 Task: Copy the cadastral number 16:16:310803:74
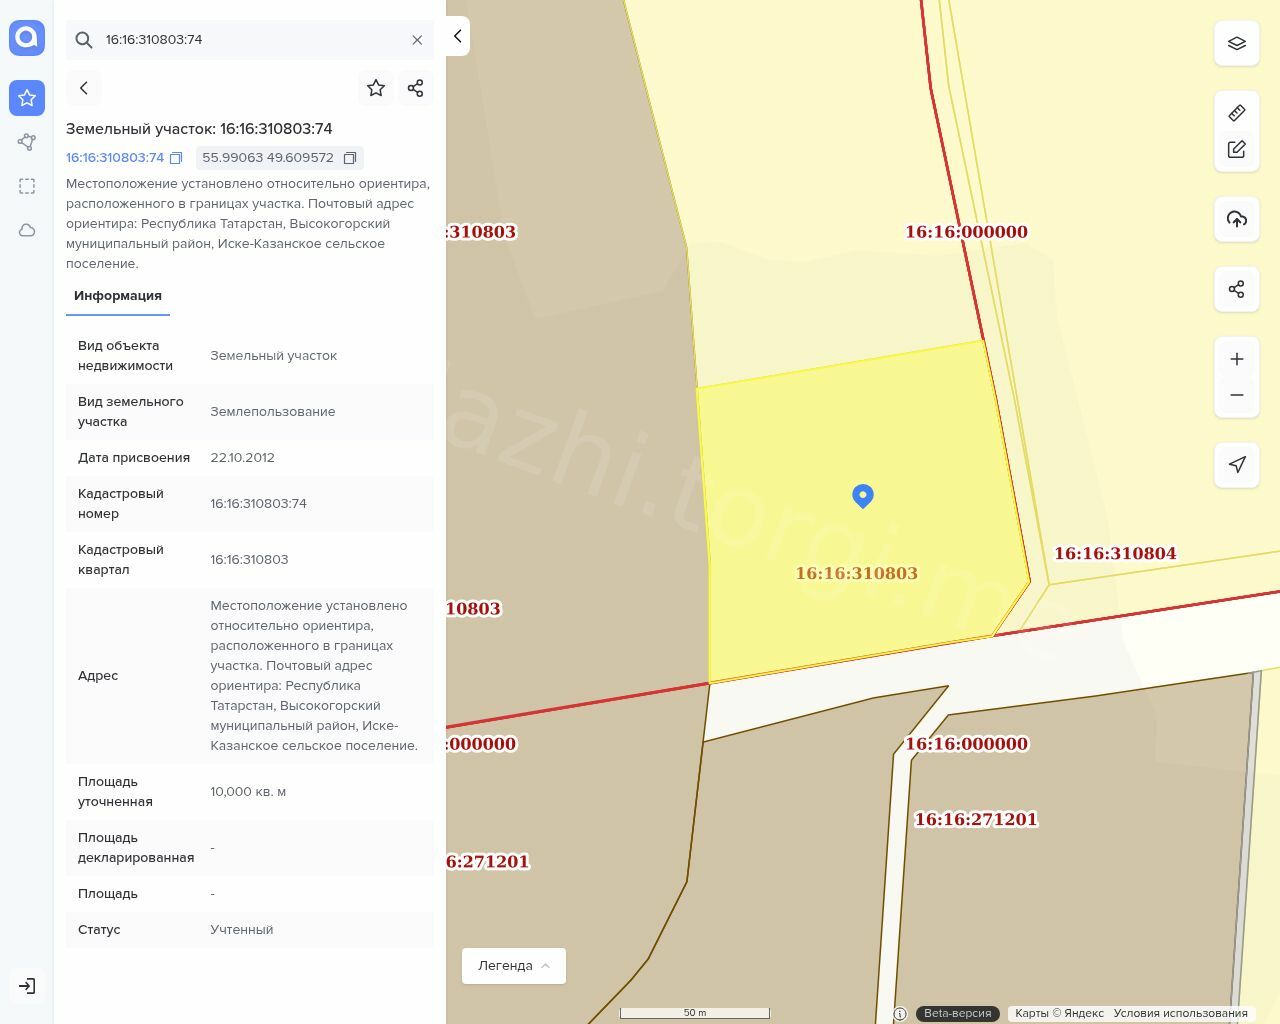point(176,158)
